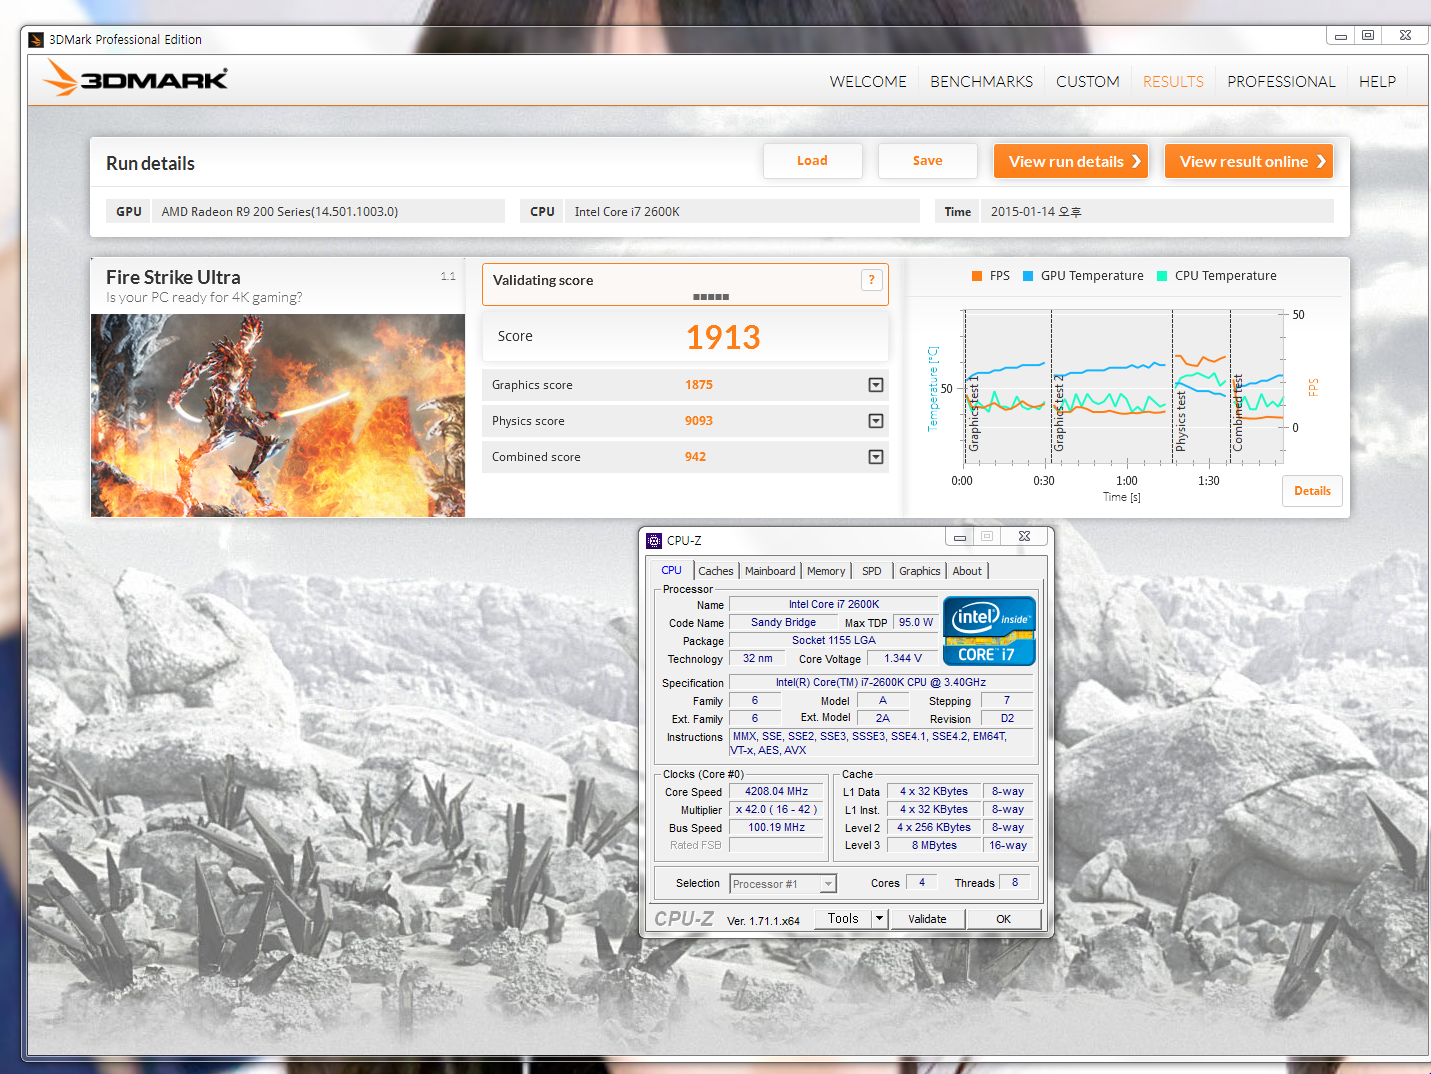Switch to the About tab in CPU-Z
The image size is (1431, 1074).
point(967,571)
